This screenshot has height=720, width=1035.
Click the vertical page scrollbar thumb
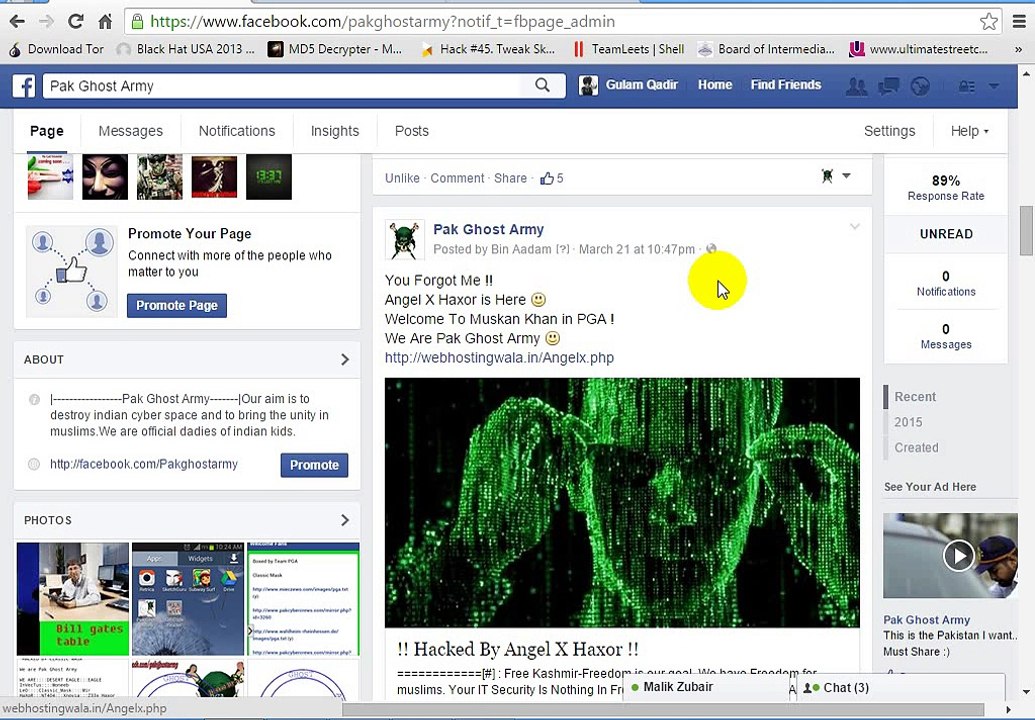[1026, 230]
